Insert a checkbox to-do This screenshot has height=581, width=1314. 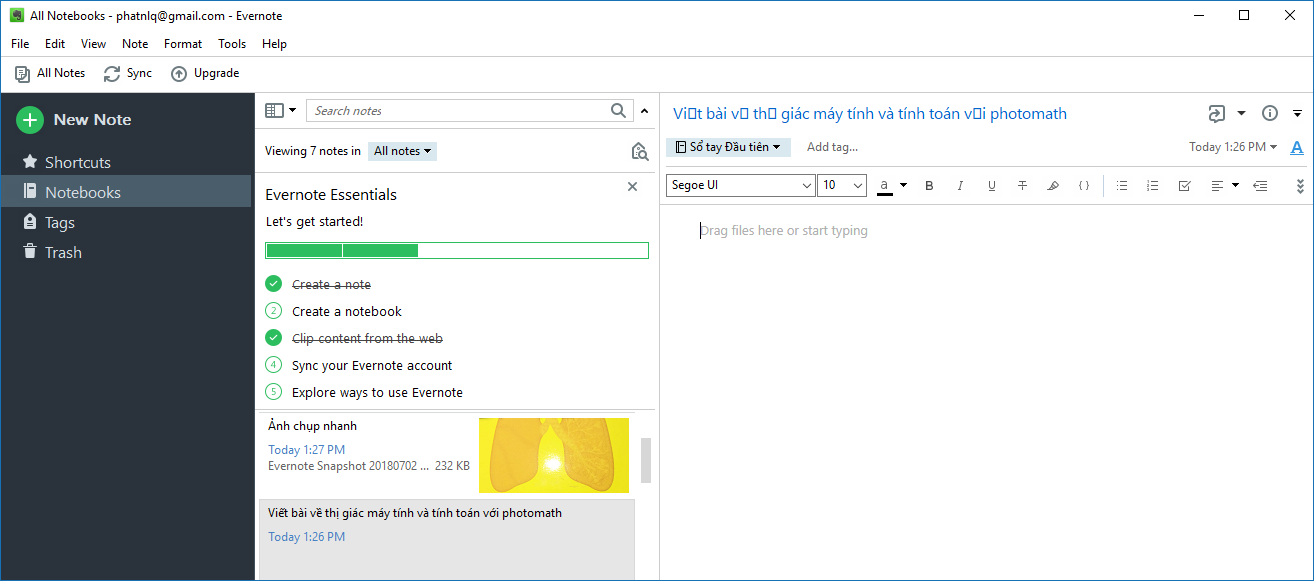pyautogui.click(x=1185, y=186)
